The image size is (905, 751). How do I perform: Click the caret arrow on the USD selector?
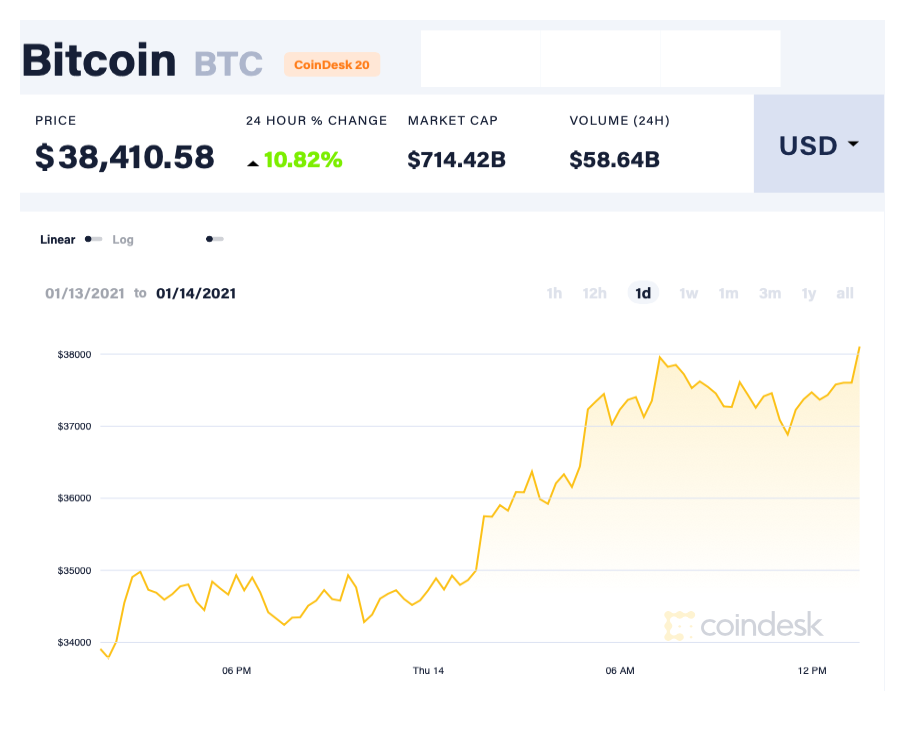click(855, 145)
